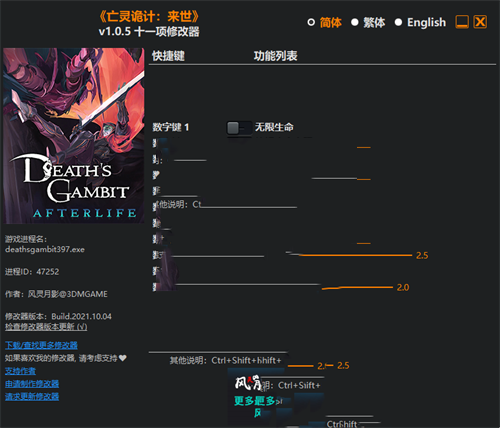Switch language to English
500x428 pixels.
398,22
